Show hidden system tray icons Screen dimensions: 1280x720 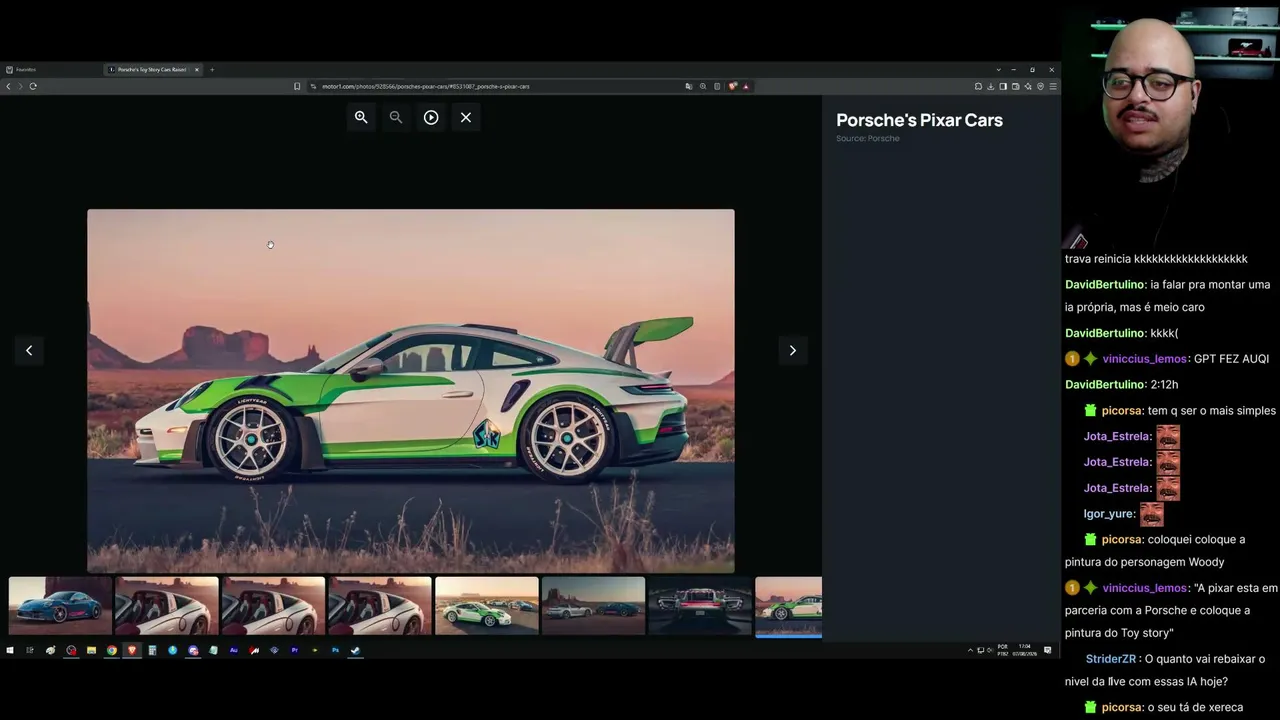pyautogui.click(x=970, y=650)
